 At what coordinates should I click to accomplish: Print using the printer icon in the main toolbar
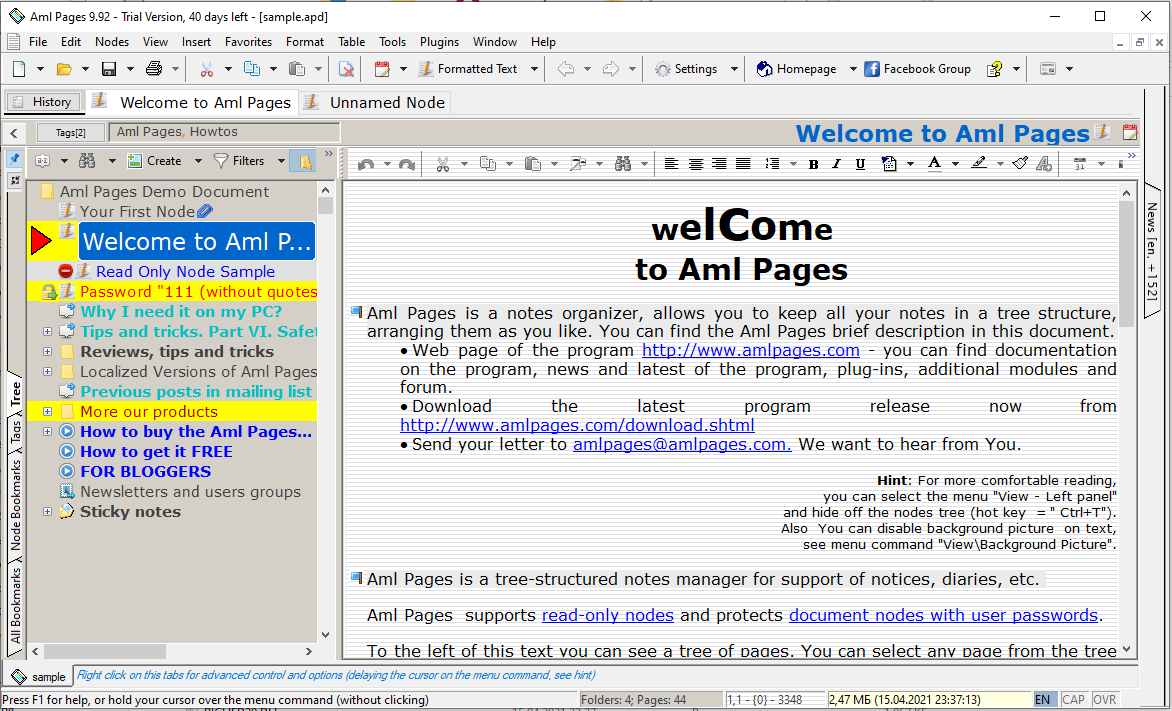(x=154, y=69)
